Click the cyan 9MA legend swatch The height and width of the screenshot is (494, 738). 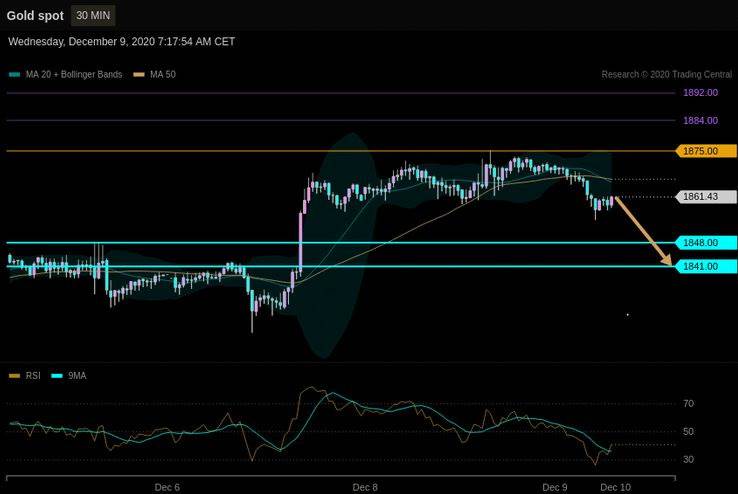56,376
